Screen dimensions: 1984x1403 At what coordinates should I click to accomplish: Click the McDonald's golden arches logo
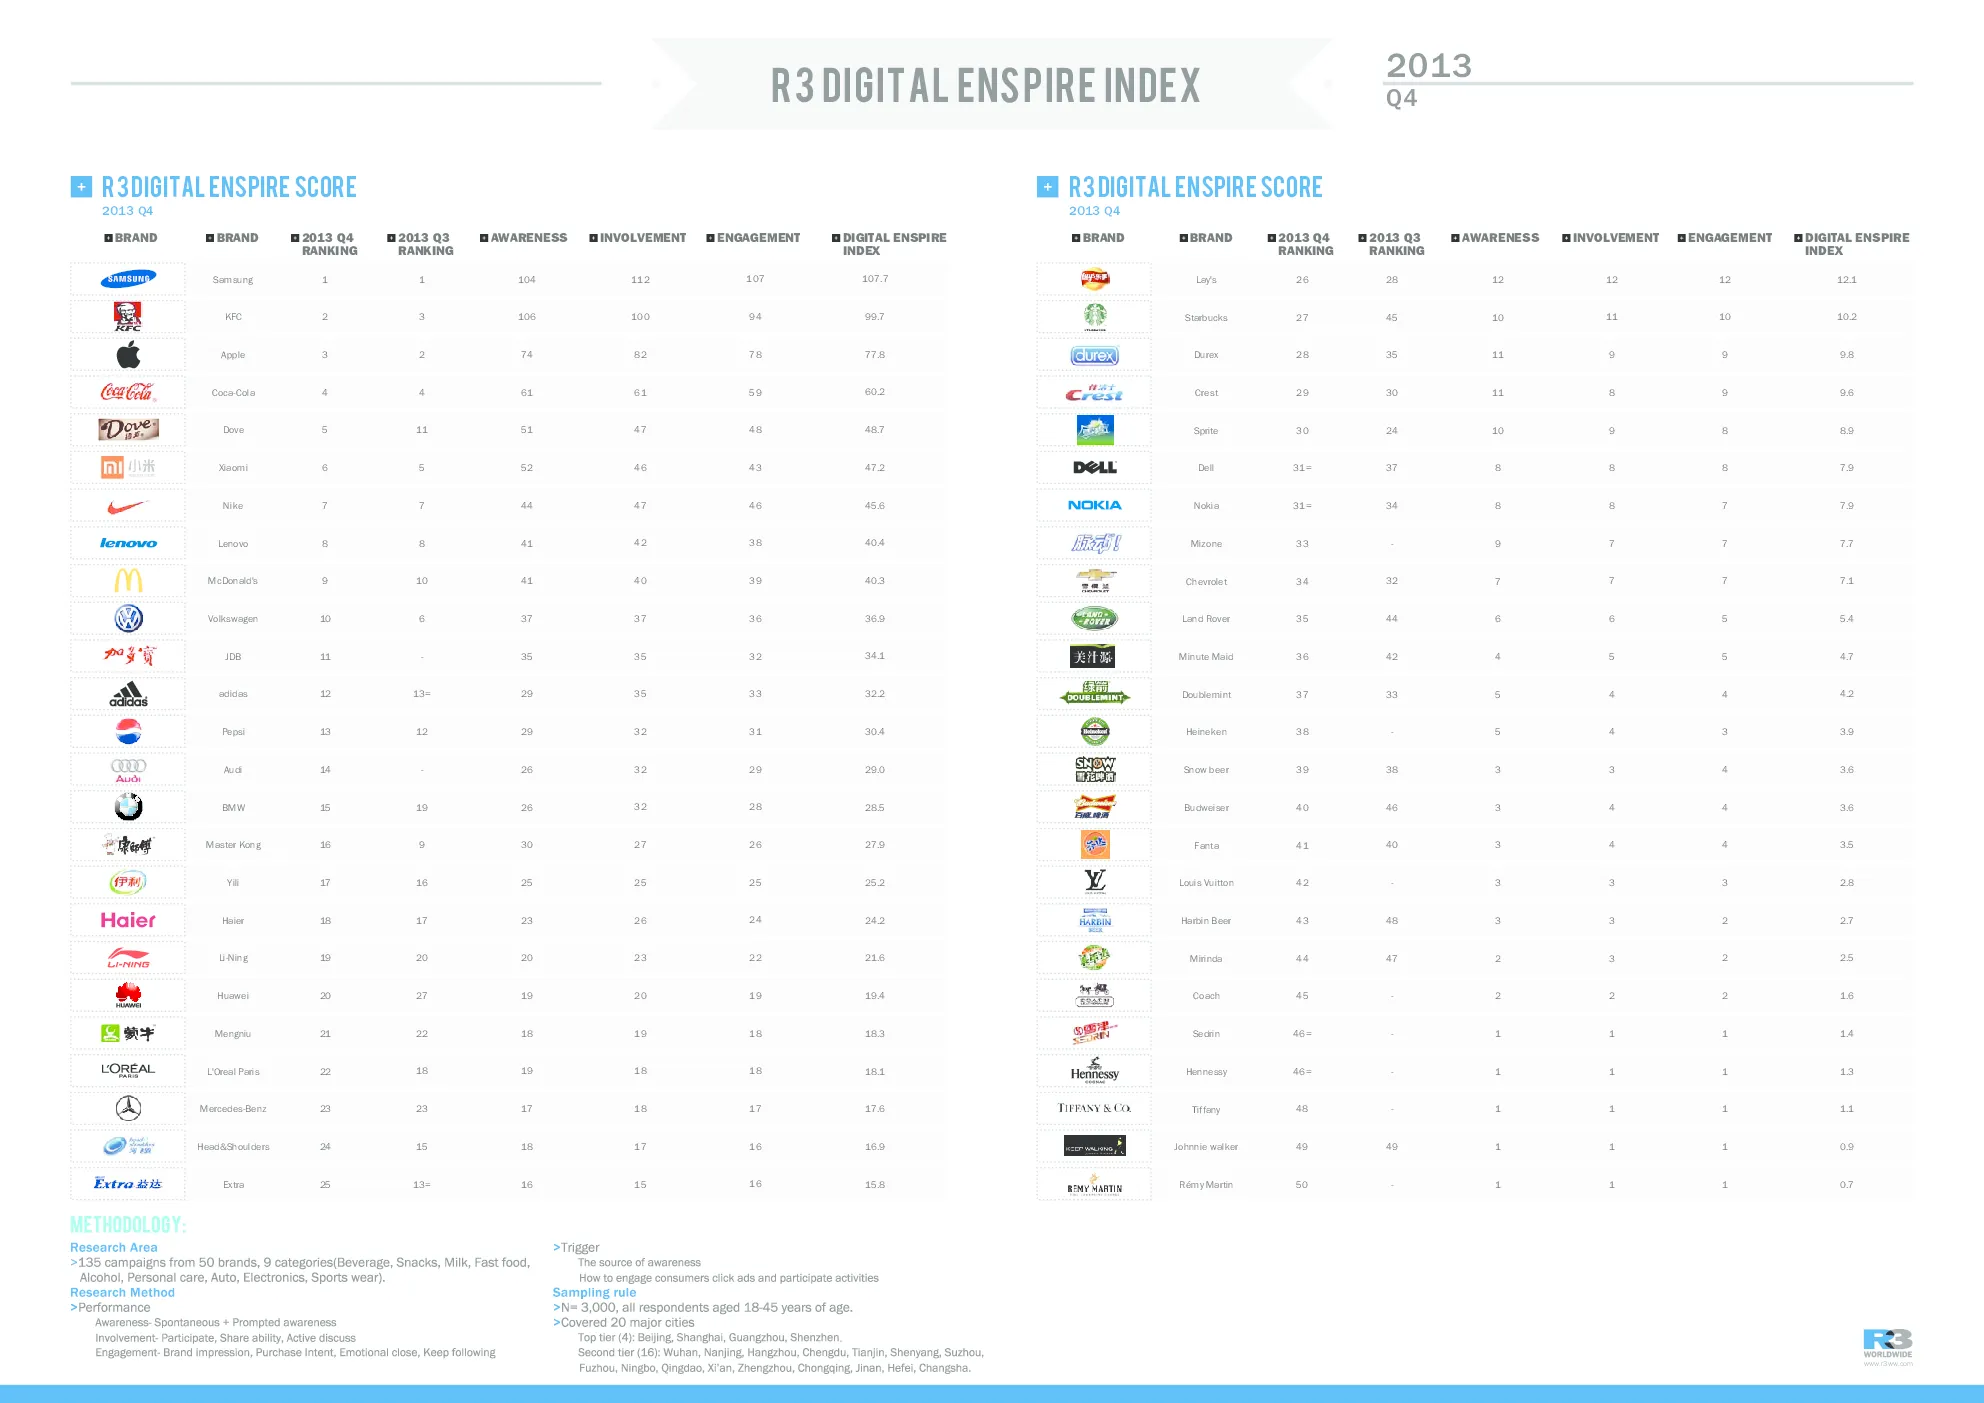pyautogui.click(x=128, y=581)
